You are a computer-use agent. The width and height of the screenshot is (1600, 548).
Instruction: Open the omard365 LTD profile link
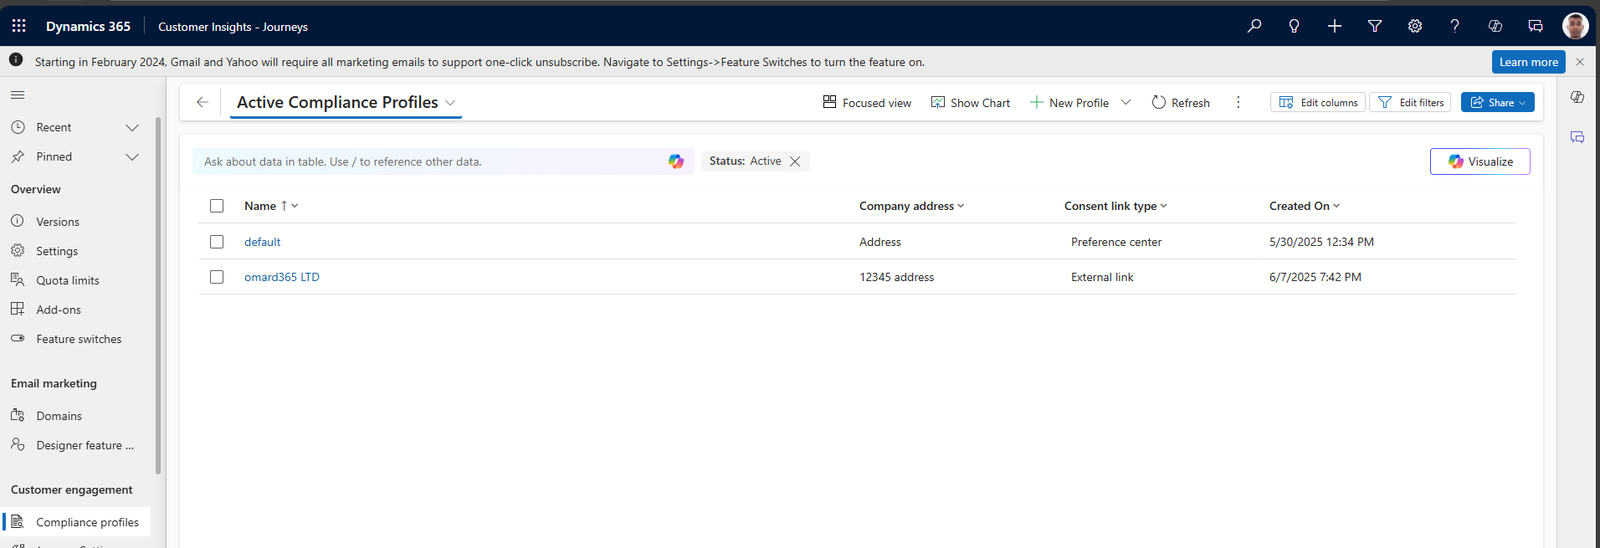(282, 277)
